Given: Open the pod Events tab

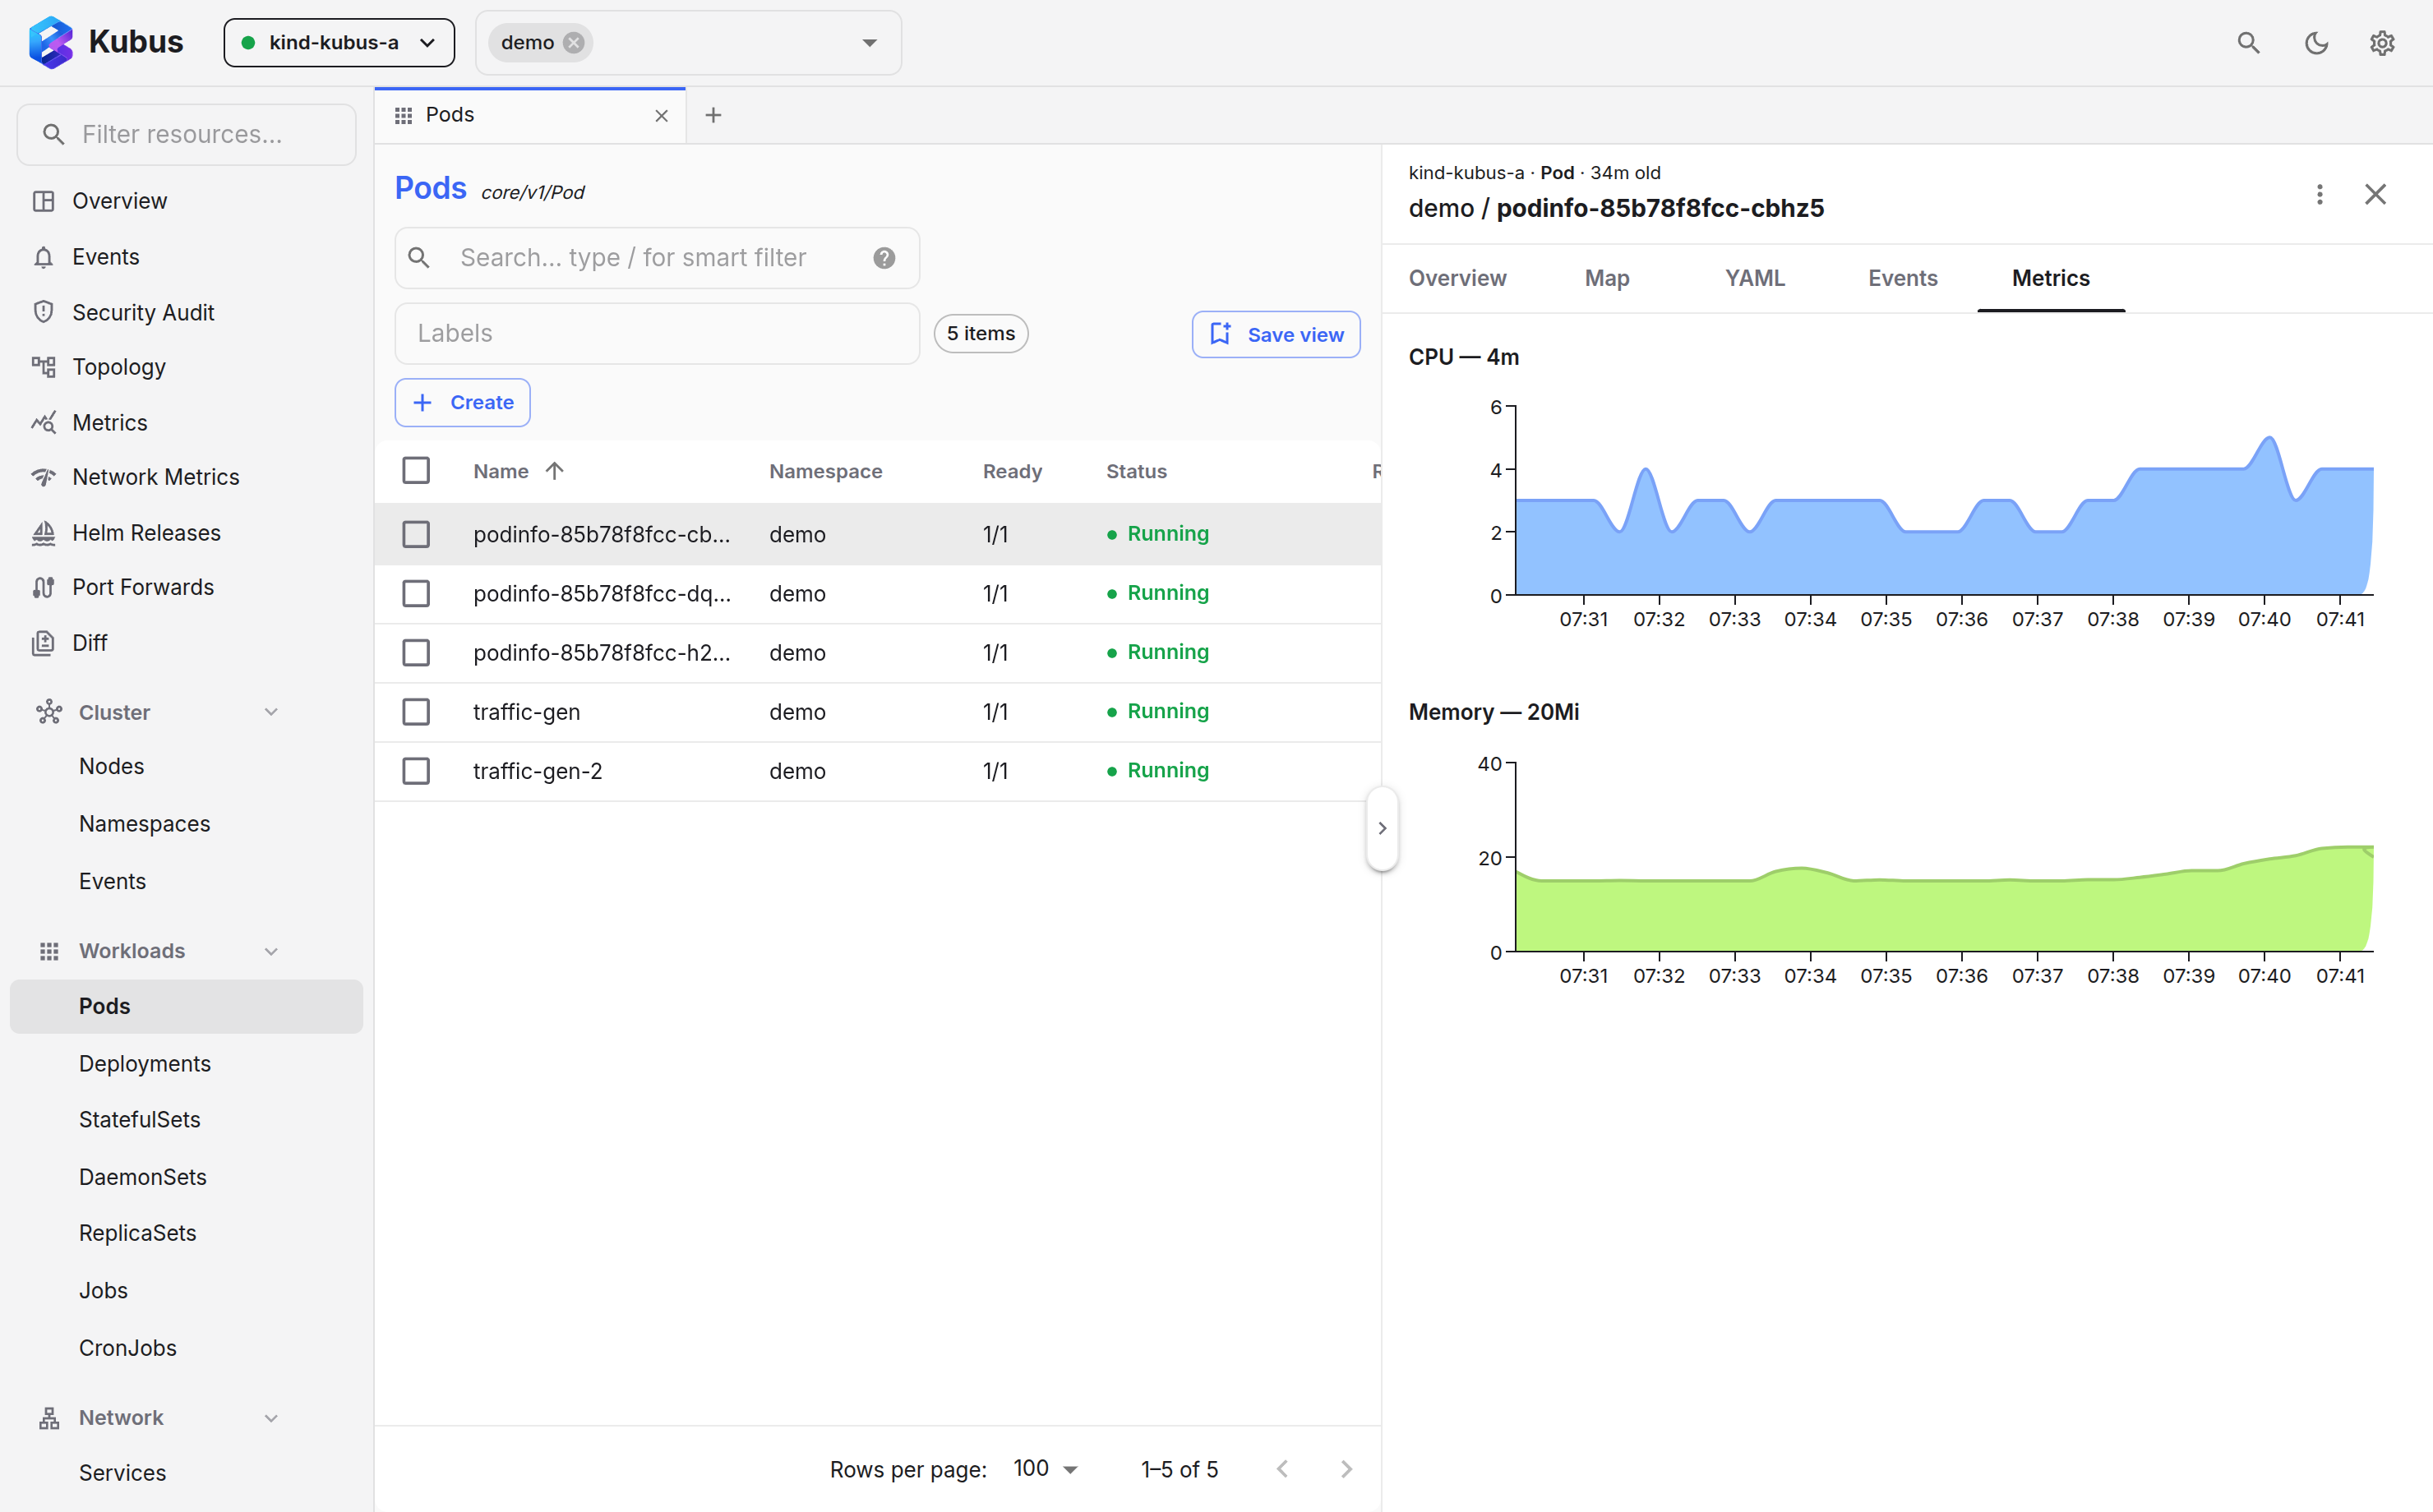Looking at the screenshot, I should pos(1903,278).
